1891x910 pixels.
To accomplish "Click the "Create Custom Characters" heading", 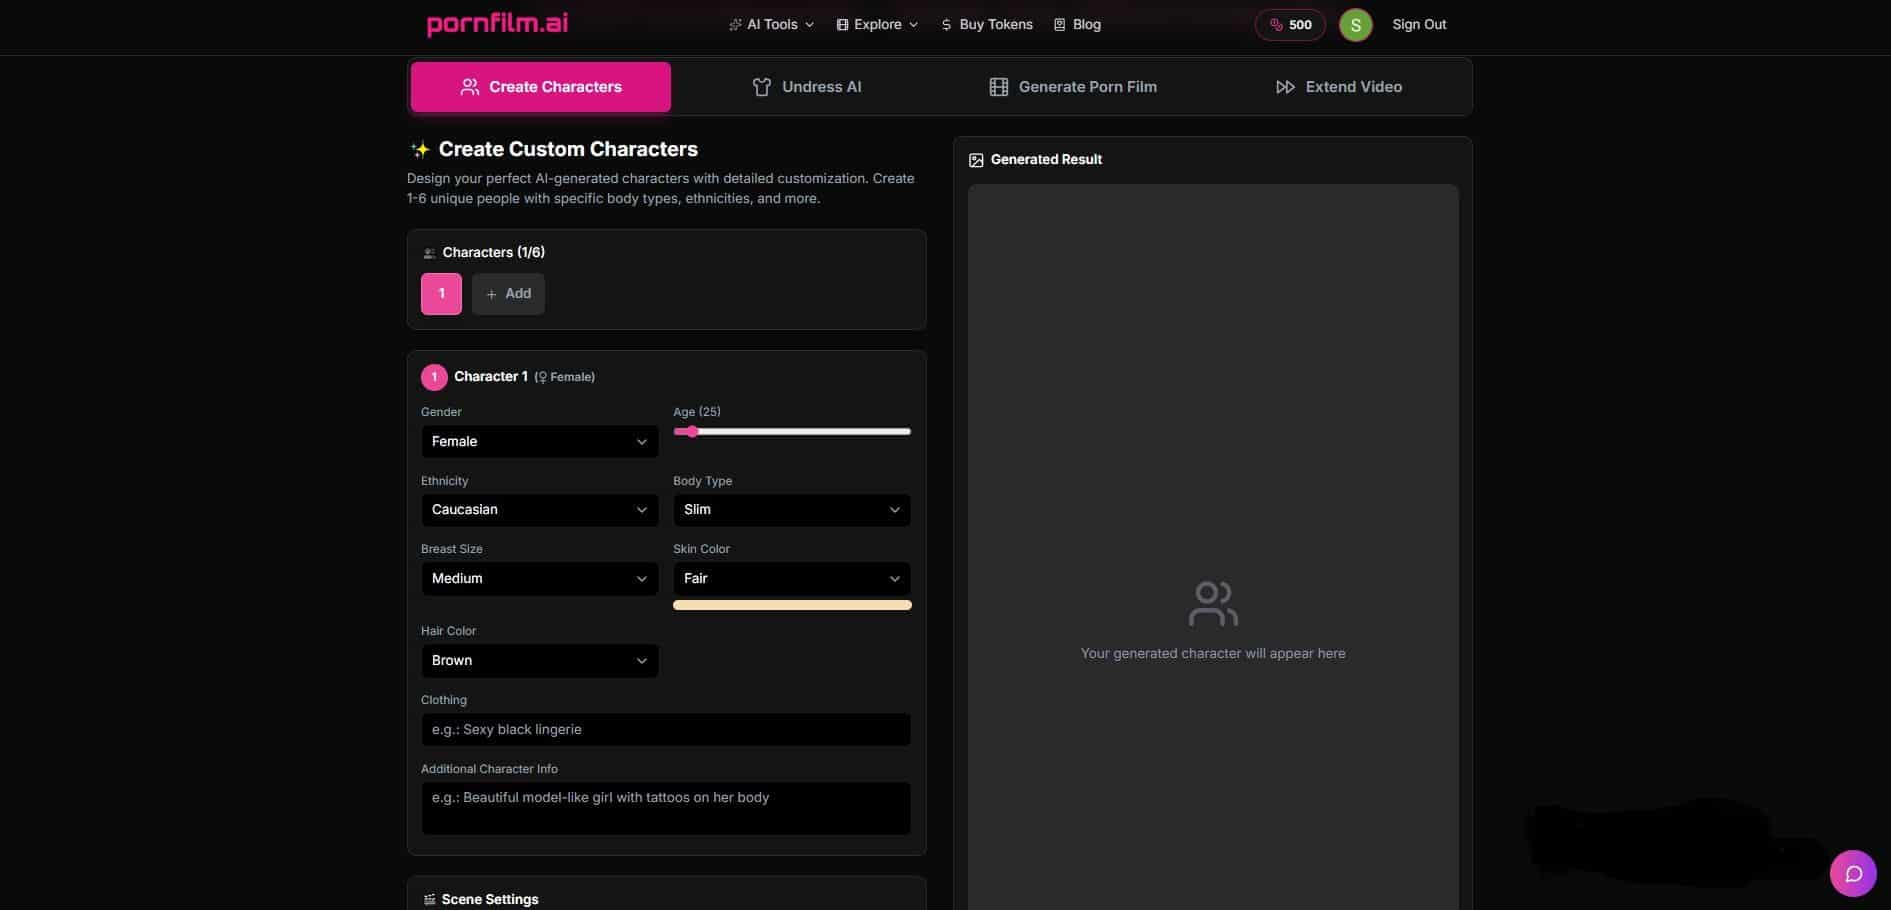I will click(568, 149).
